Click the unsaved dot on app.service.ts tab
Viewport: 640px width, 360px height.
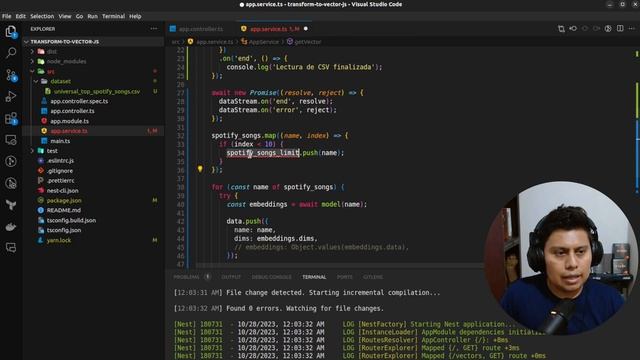pos(306,29)
